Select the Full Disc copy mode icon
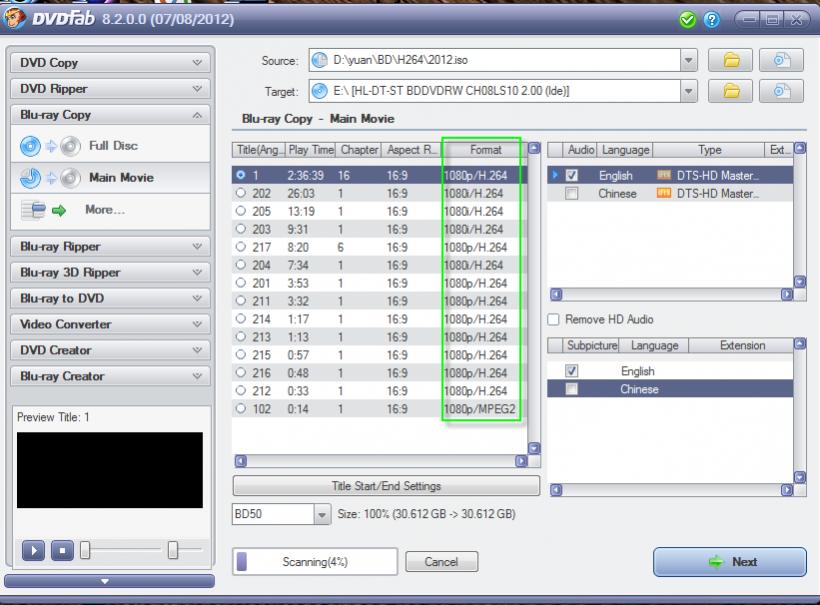This screenshot has width=820, height=605. coord(50,146)
